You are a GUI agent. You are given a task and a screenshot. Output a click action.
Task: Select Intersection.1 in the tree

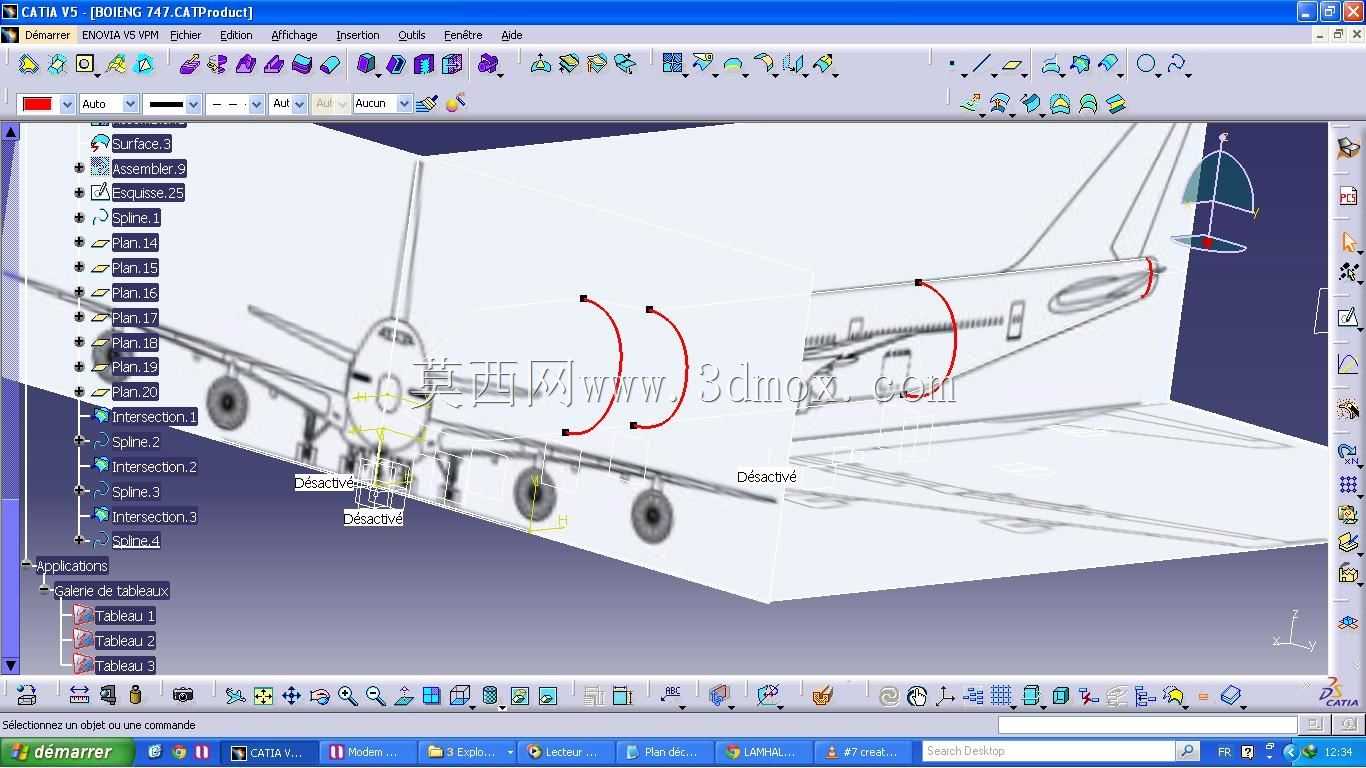click(154, 417)
